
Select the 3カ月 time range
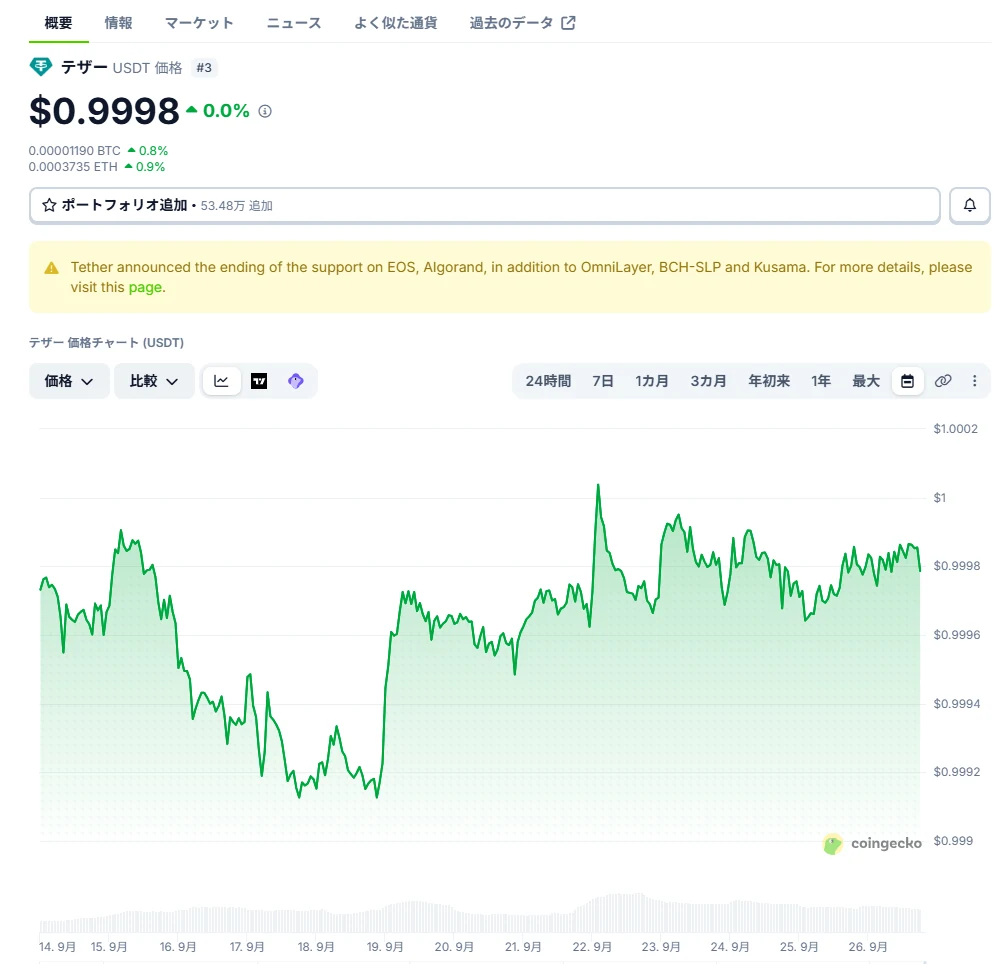(x=708, y=381)
